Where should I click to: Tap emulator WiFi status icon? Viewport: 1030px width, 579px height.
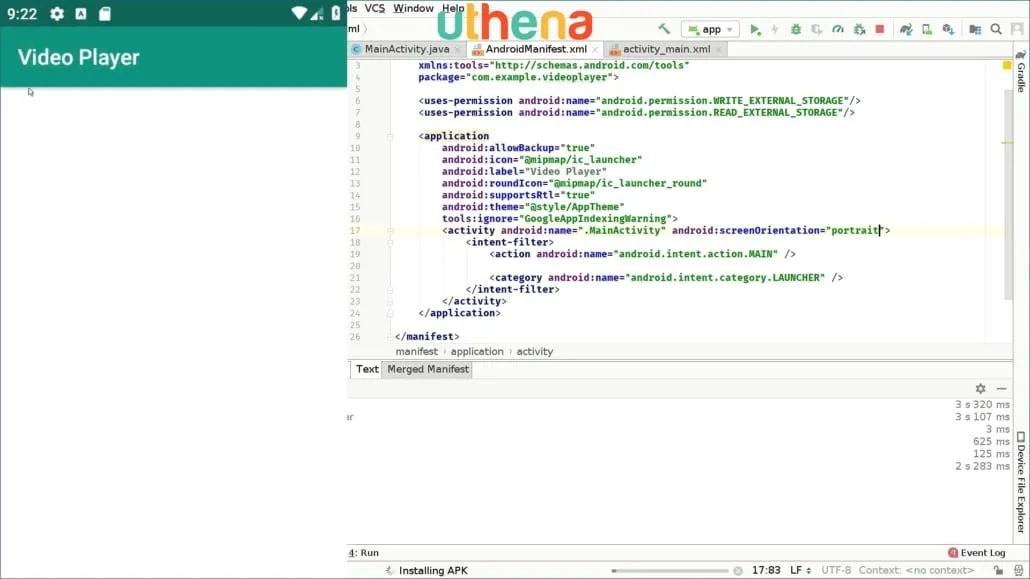(x=299, y=14)
